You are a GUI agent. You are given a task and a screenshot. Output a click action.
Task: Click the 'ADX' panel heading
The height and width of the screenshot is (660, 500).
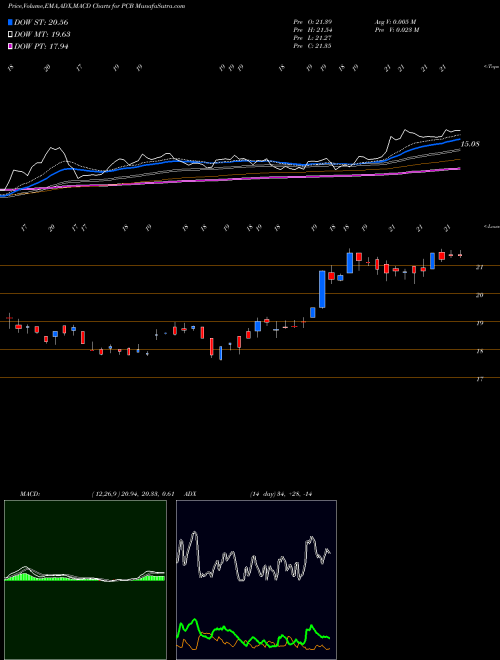[x=191, y=494]
